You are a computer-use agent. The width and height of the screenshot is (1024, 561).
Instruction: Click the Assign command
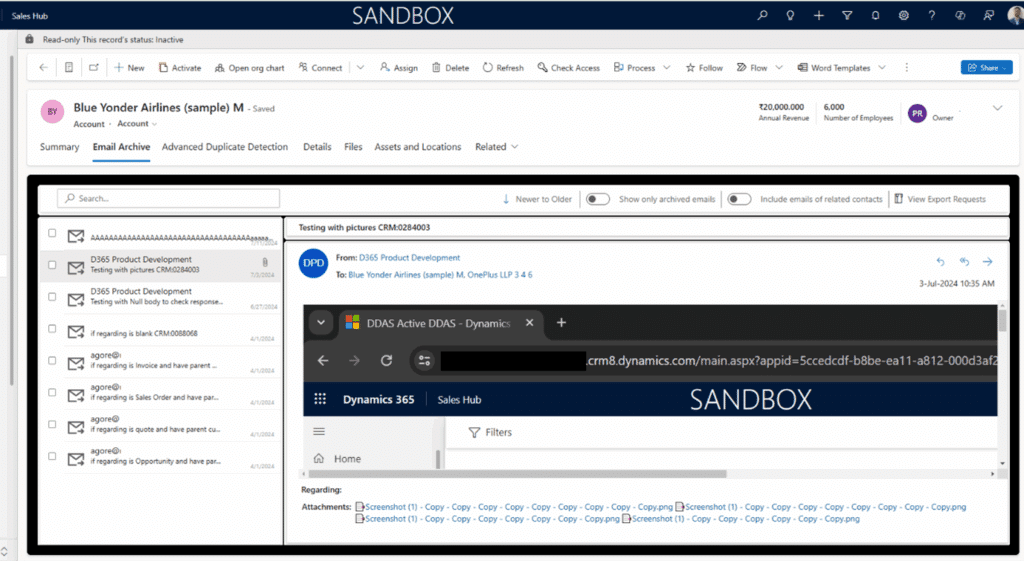tap(399, 67)
